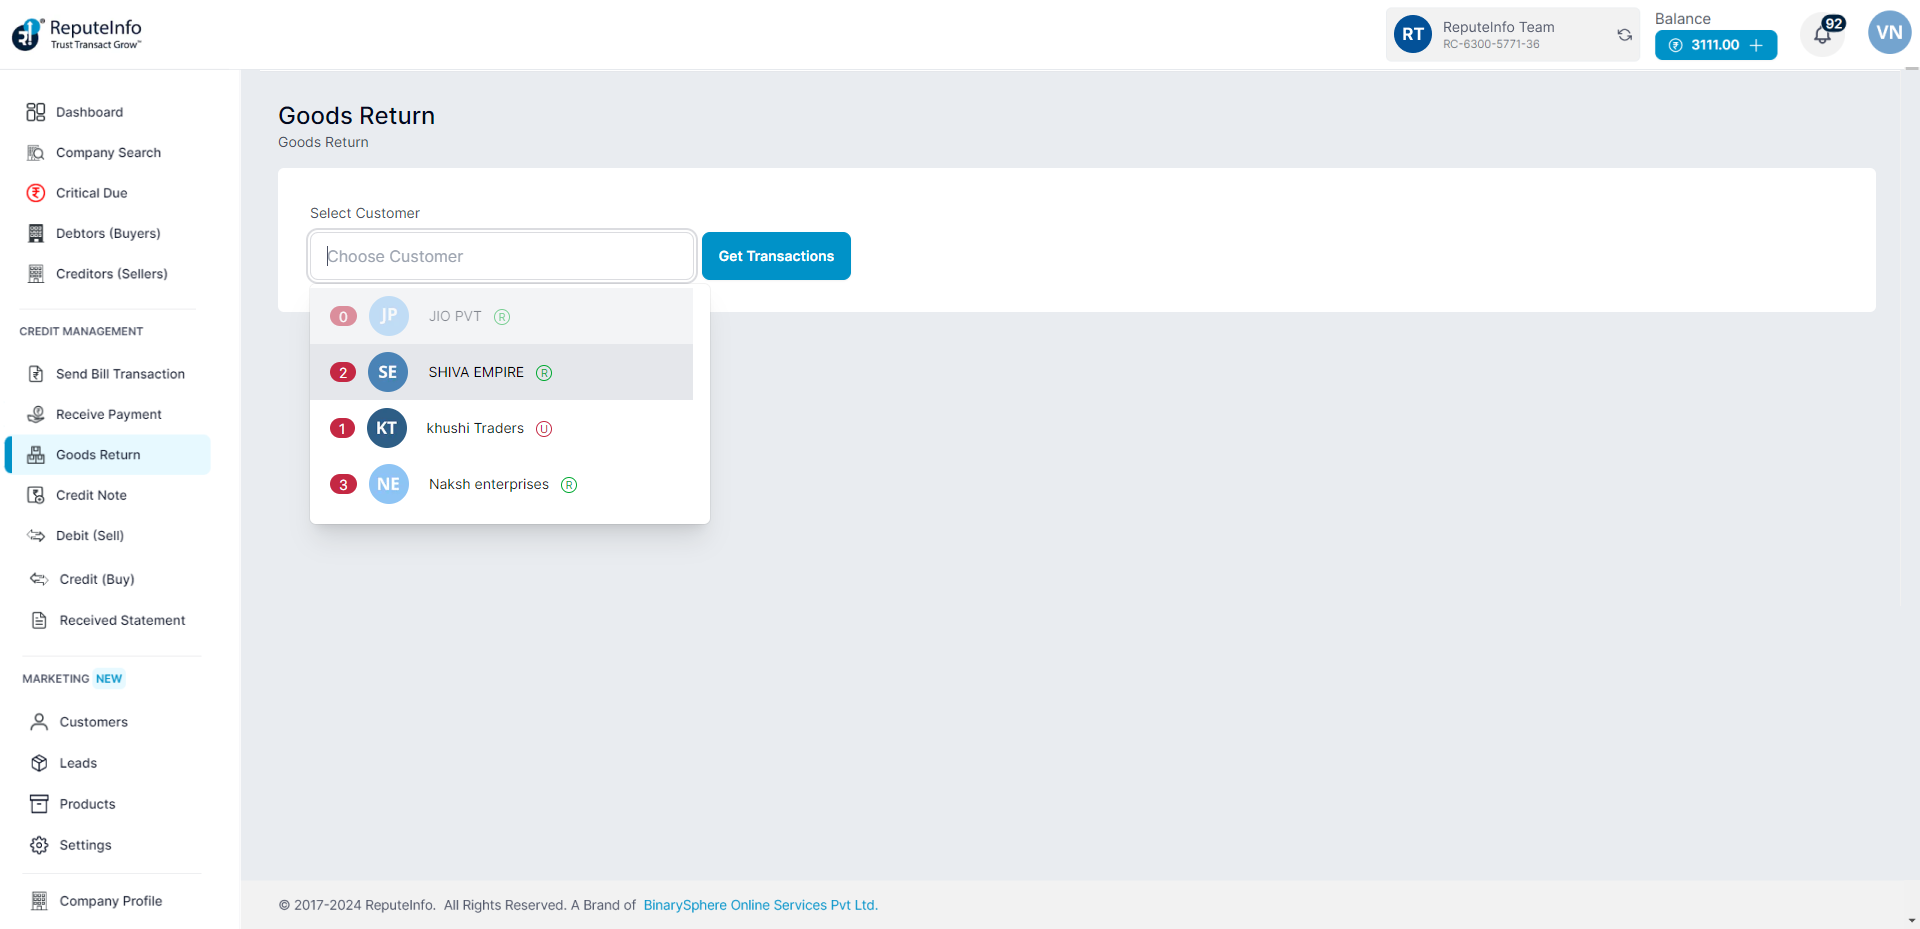1920x929 pixels.
Task: Select the JIO PVT customer option
Action: click(455, 316)
